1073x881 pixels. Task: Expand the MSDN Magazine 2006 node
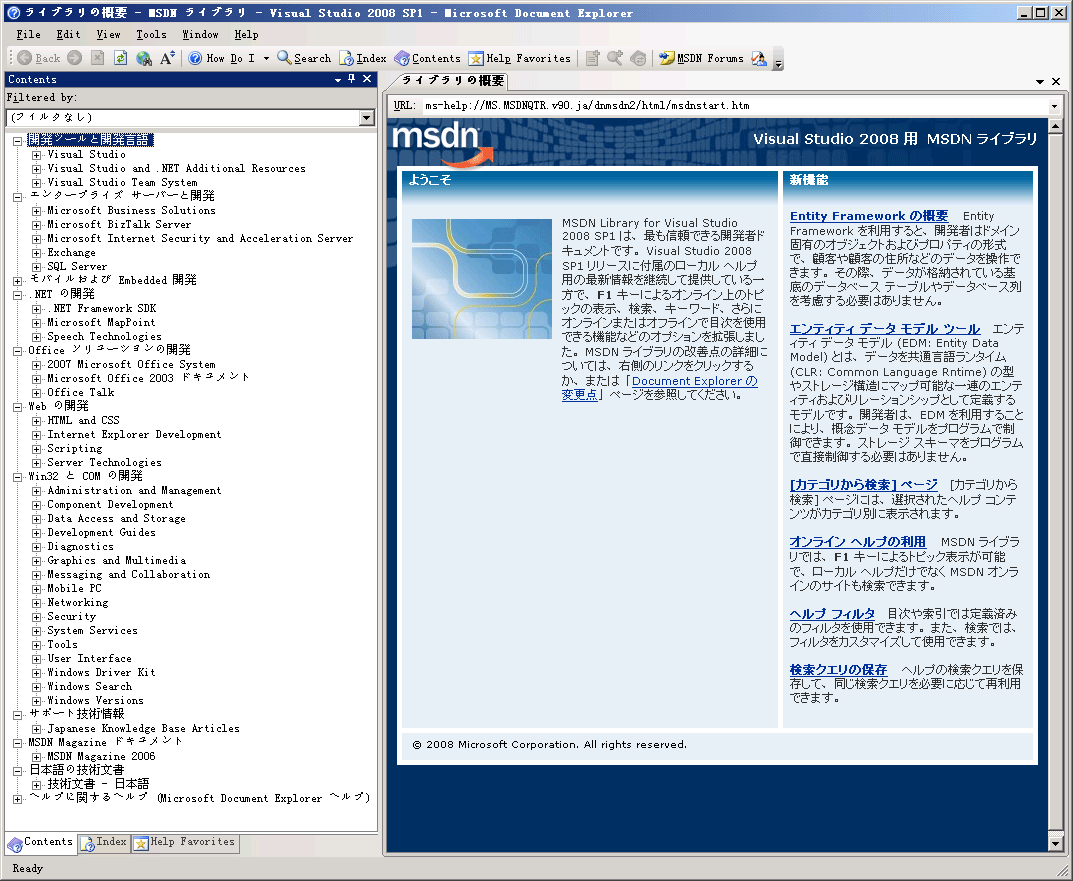36,757
